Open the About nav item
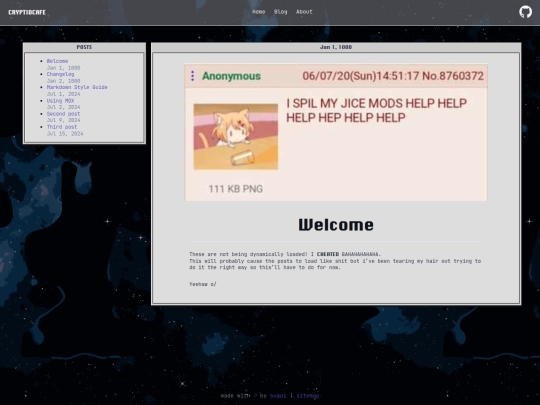Screen dimensions: 540x405 pyautogui.click(x=304, y=12)
